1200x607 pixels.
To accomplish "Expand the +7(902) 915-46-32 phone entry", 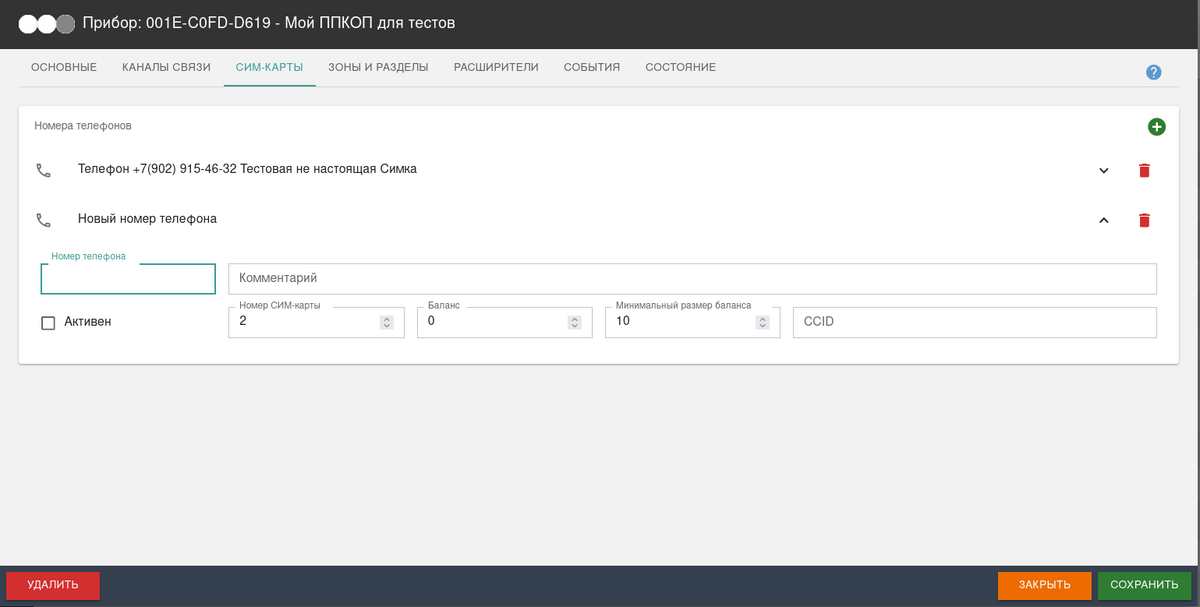I will point(1104,170).
